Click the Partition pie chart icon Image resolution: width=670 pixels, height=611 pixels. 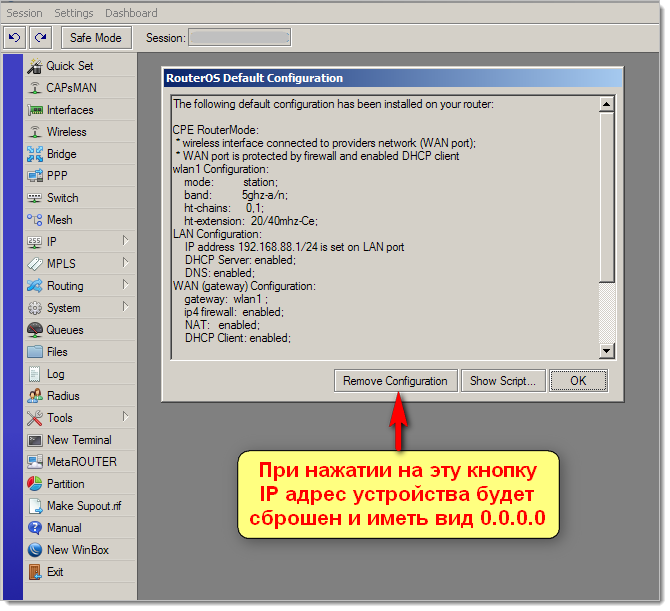tap(35, 484)
